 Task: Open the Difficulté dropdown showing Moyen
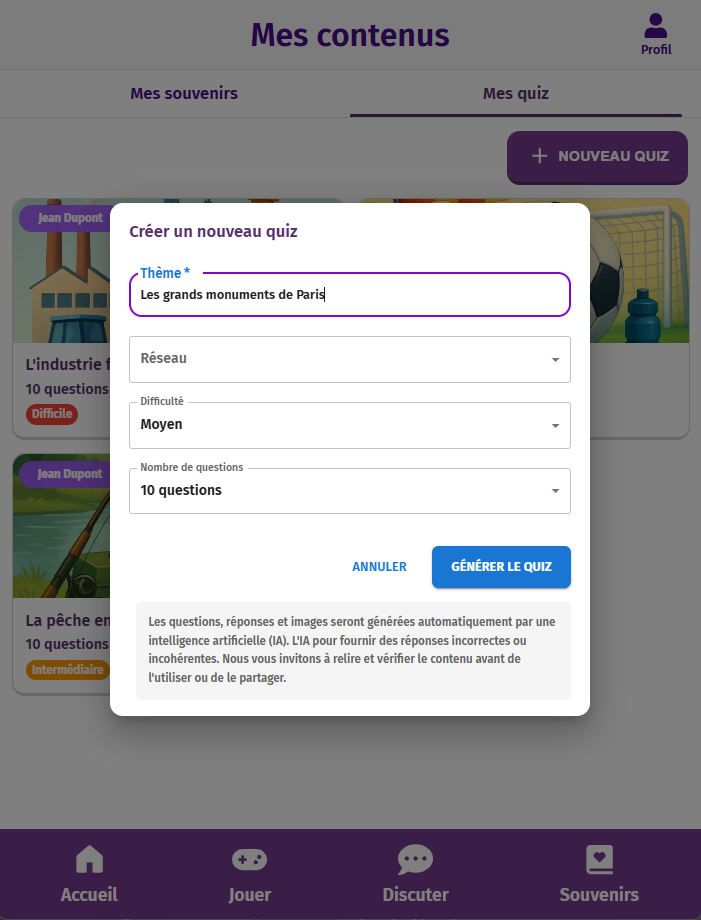coord(349,425)
